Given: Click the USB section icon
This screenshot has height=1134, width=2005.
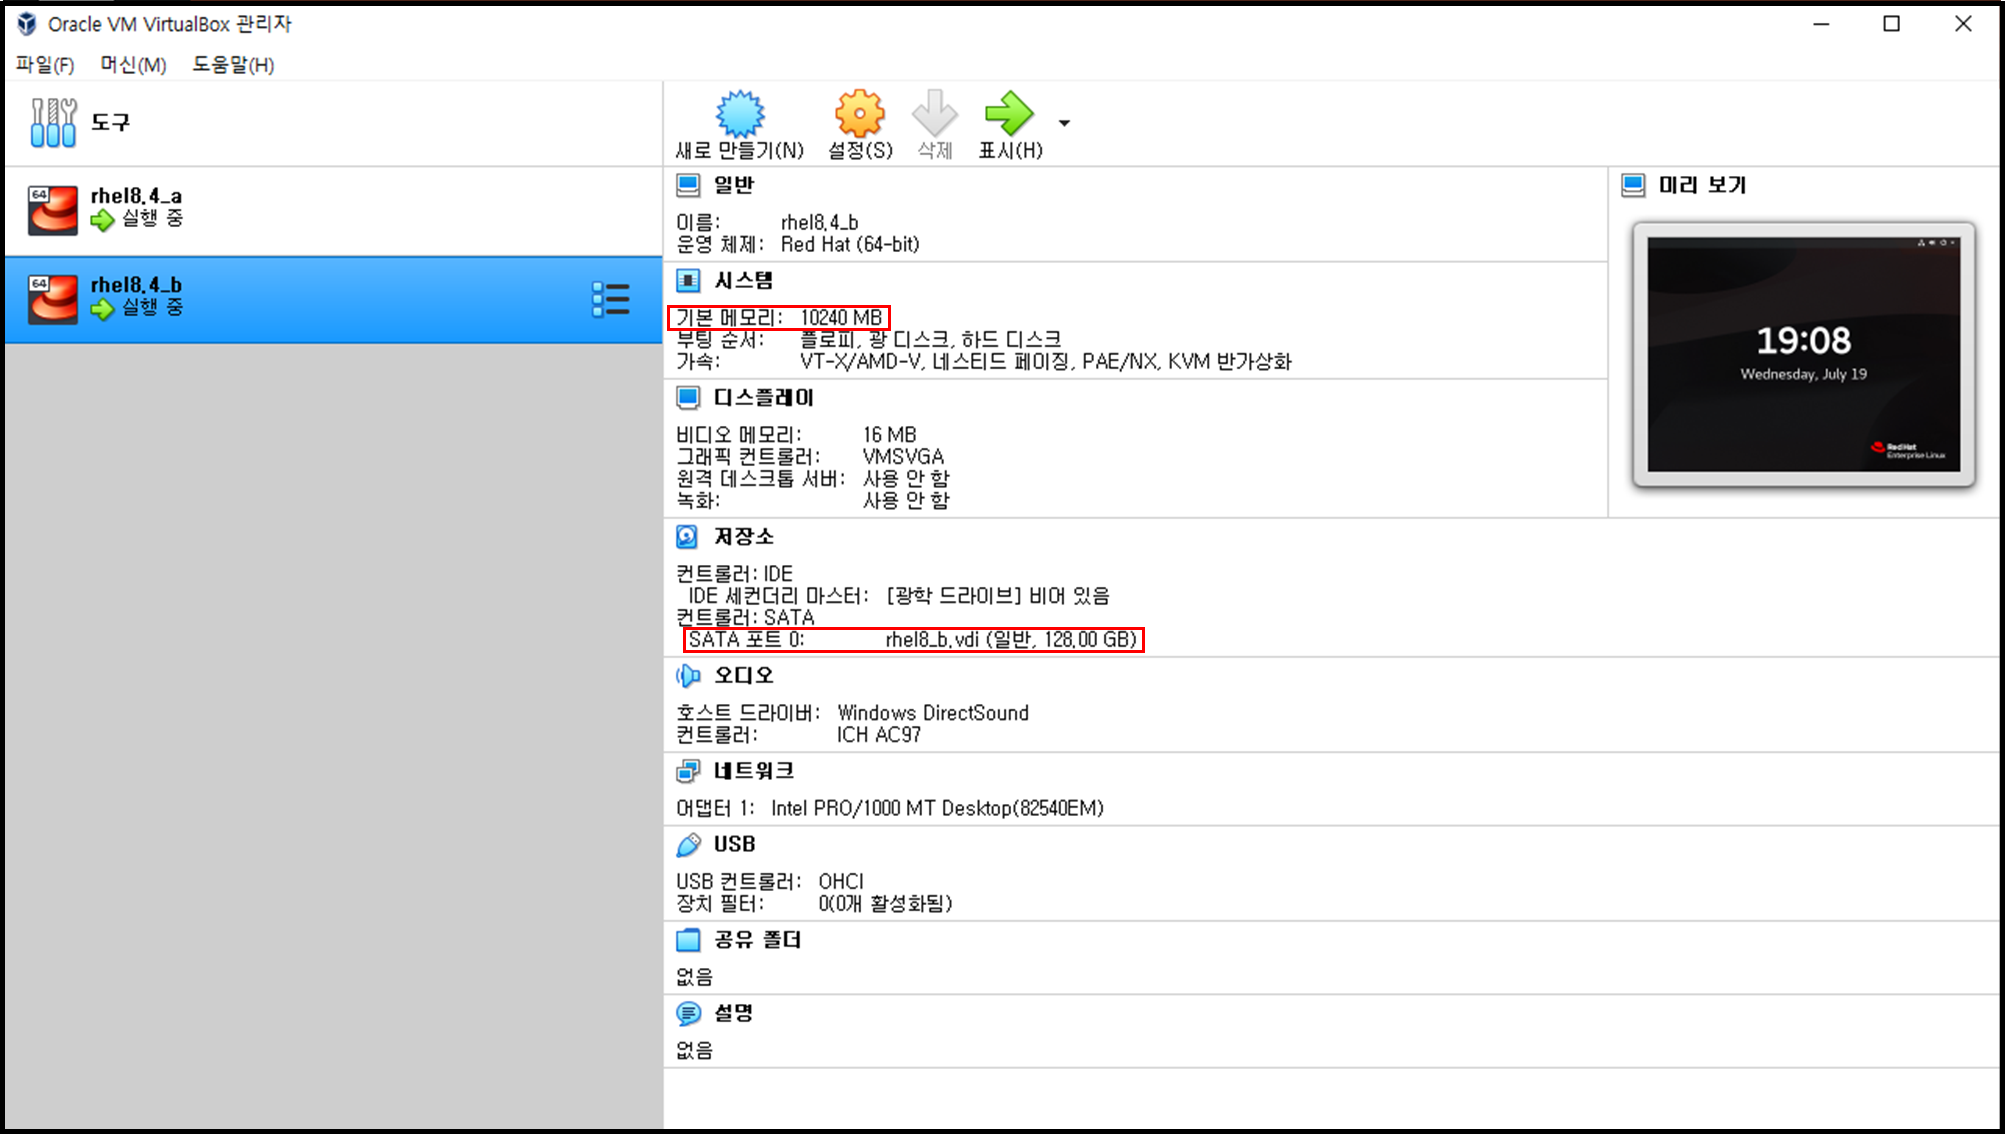Looking at the screenshot, I should click(688, 845).
